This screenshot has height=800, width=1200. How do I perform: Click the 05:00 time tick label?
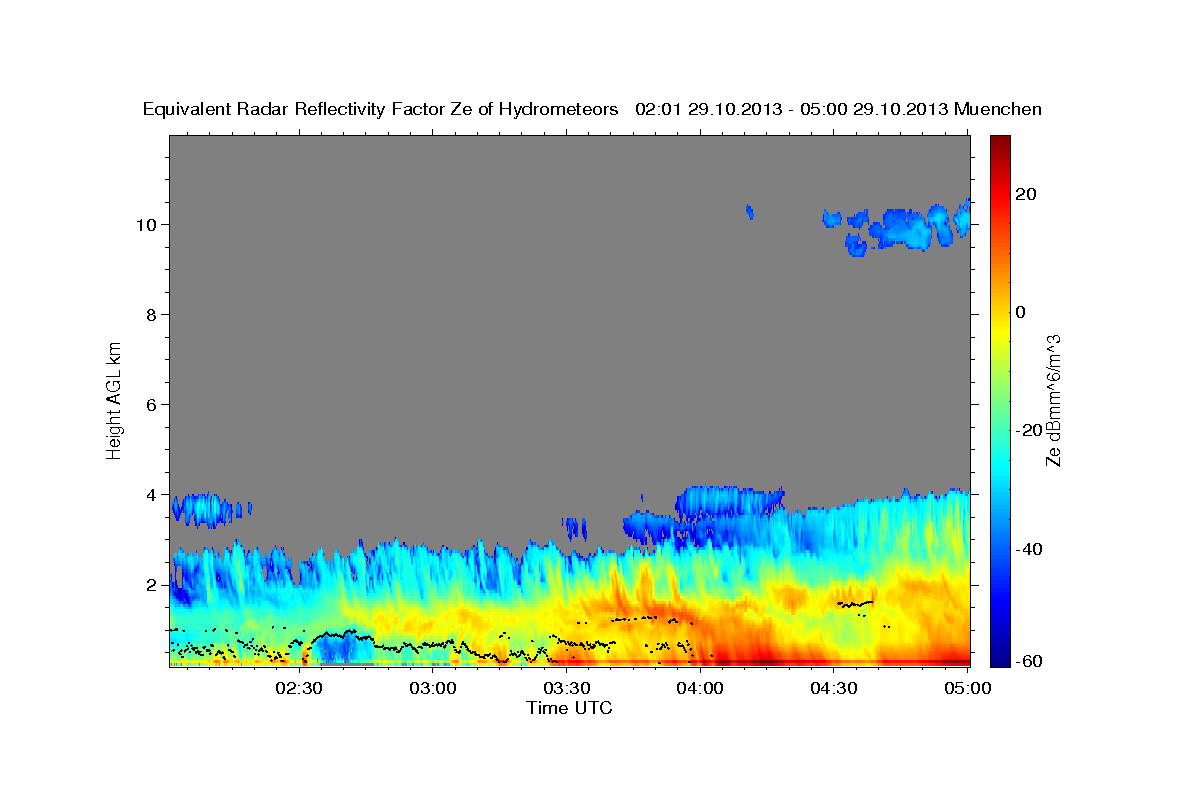coord(968,688)
